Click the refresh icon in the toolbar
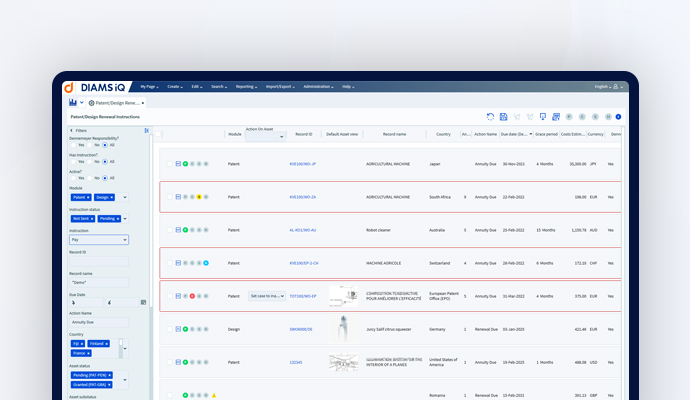Image resolution: width=690 pixels, height=400 pixels. [x=490, y=117]
